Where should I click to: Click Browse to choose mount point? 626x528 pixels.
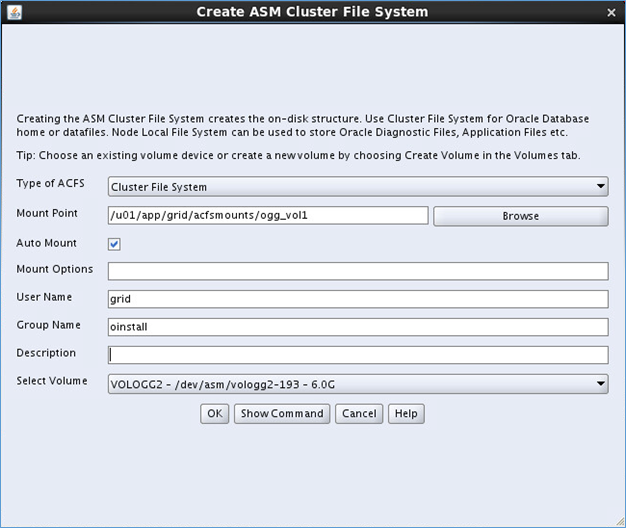click(x=521, y=216)
